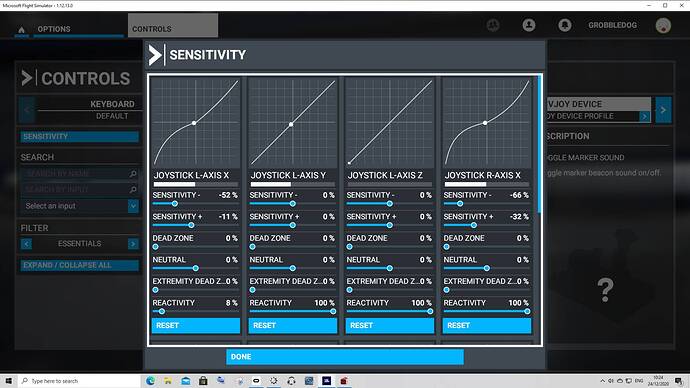Image resolution: width=690 pixels, height=388 pixels.
Task: Click the Sensitivity panel vertical scrollbar
Action: pyautogui.click(x=540, y=145)
